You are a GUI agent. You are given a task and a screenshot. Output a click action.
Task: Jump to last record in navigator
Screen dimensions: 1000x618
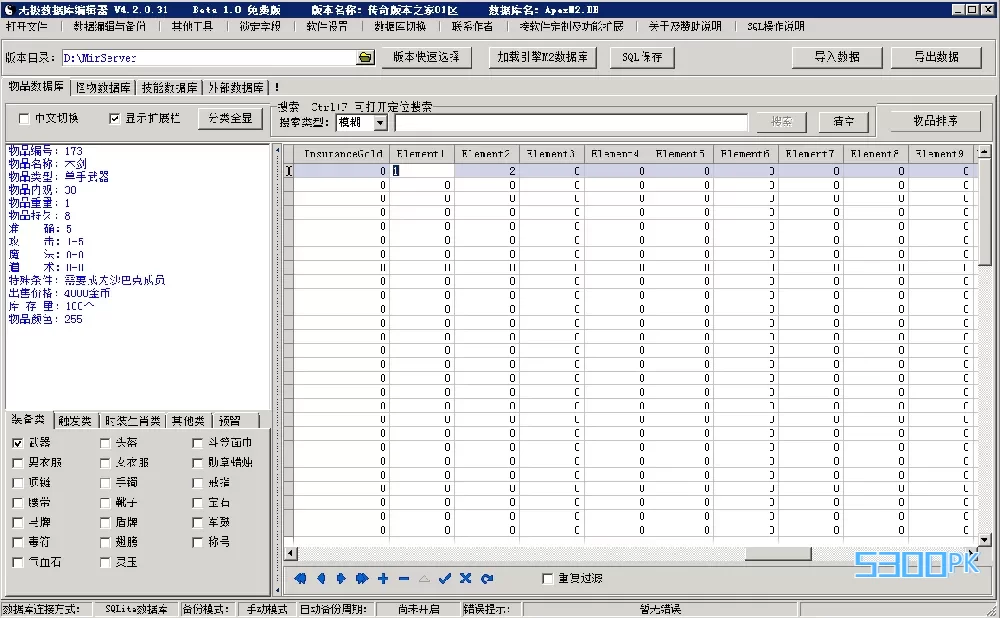[362, 578]
